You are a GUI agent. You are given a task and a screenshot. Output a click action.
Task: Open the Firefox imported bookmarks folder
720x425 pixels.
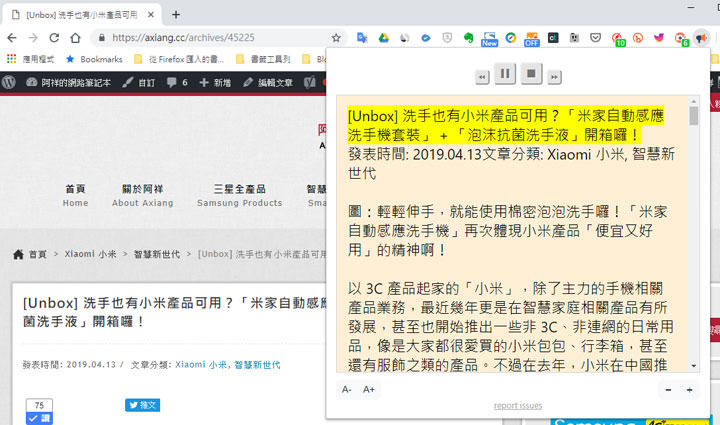point(179,59)
